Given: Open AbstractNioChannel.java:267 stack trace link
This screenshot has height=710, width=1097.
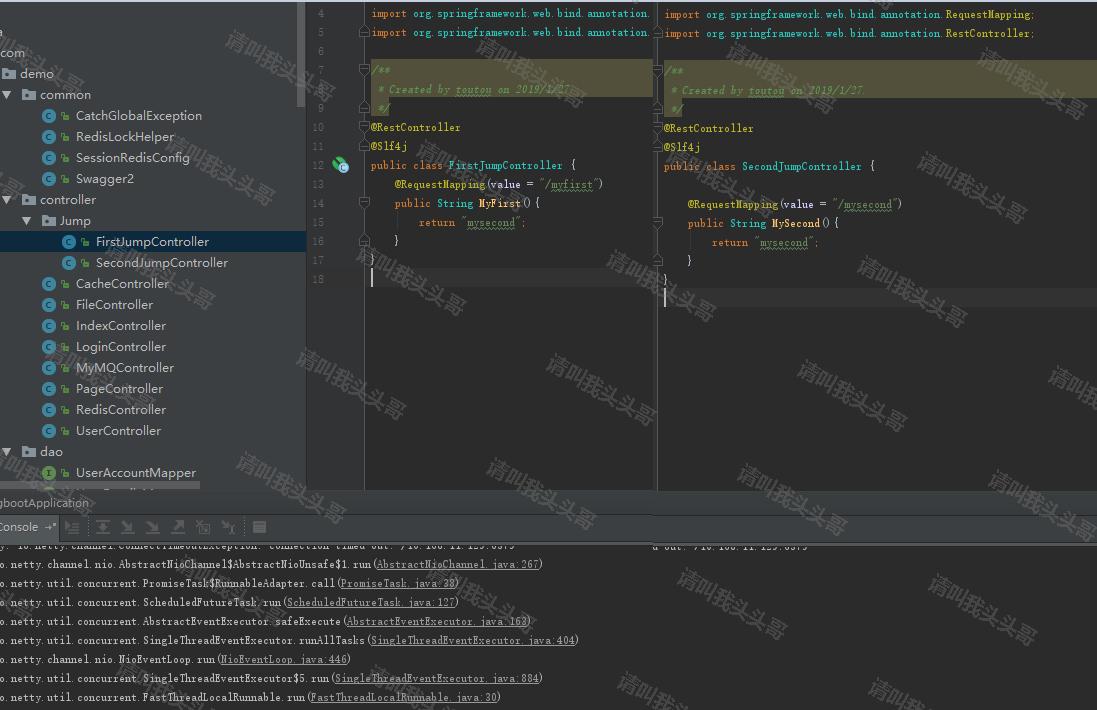Looking at the screenshot, I should [458, 565].
